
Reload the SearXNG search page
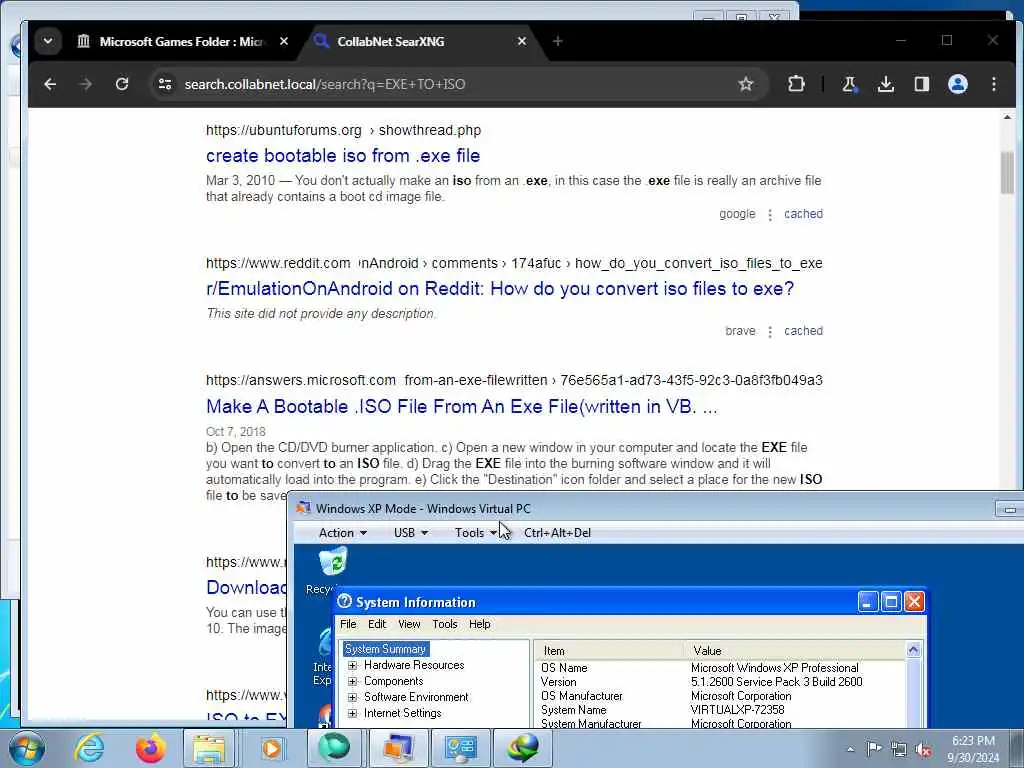pyautogui.click(x=121, y=84)
